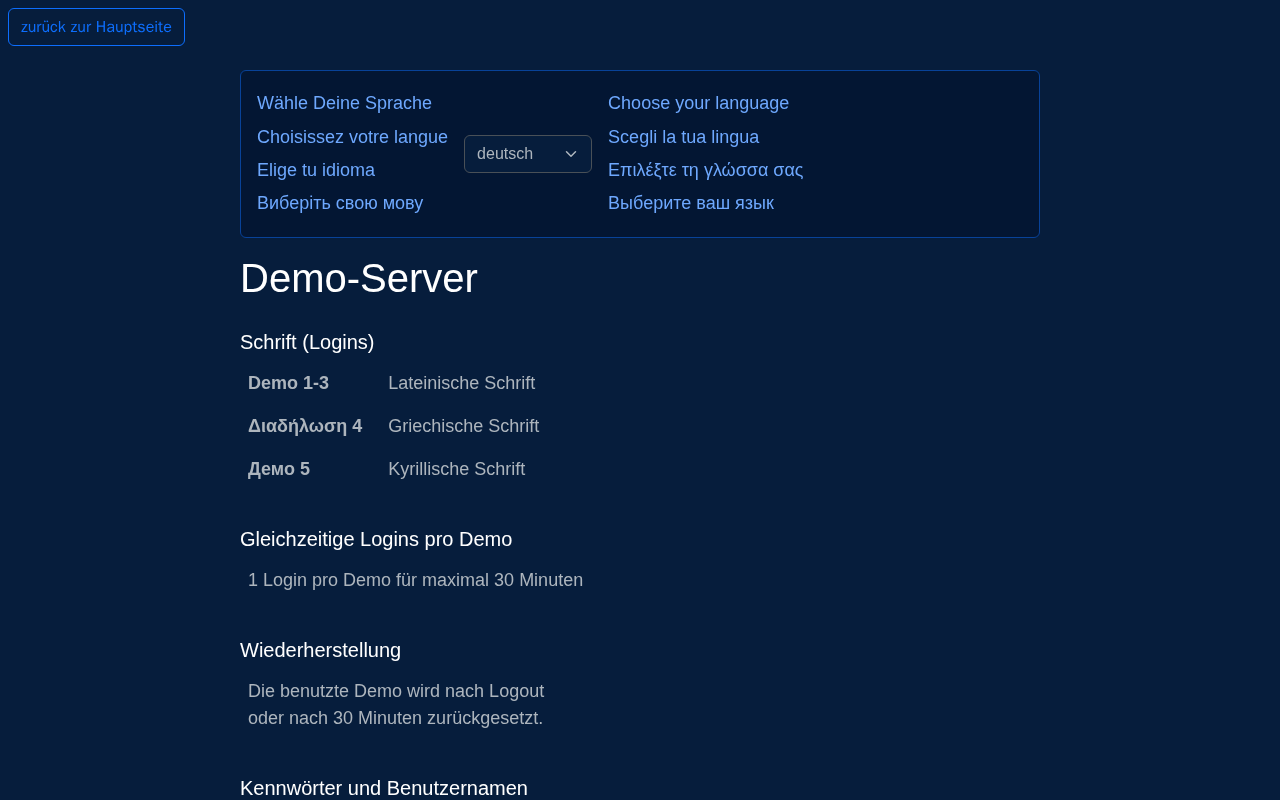Image resolution: width=1280 pixels, height=800 pixels.
Task: Select 'Scegli la tua lingua' link
Action: (x=683, y=137)
